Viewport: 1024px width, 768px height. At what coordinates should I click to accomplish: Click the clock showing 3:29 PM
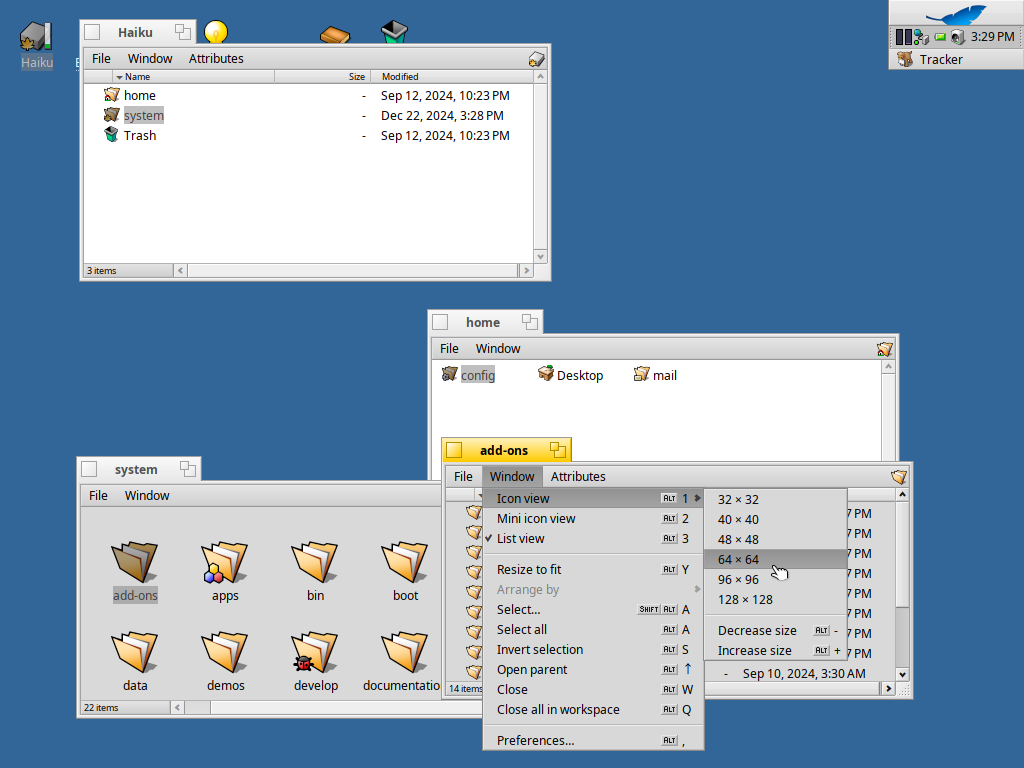tap(992, 37)
